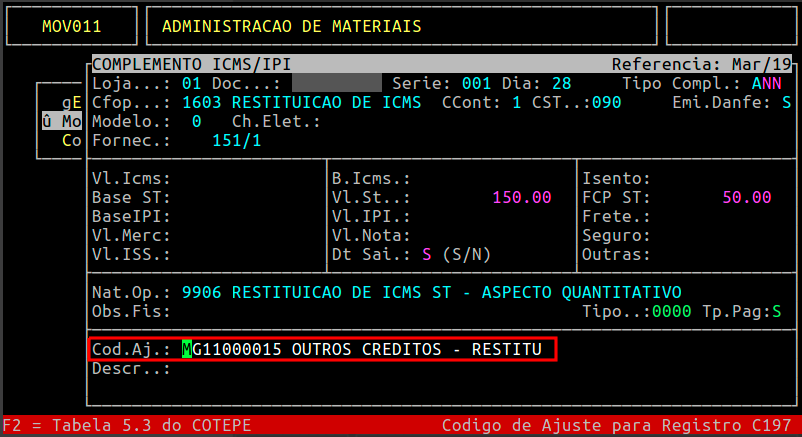Screen dimensions: 802x437
Task: Click the MOV011 program code box
Action: [72, 26]
